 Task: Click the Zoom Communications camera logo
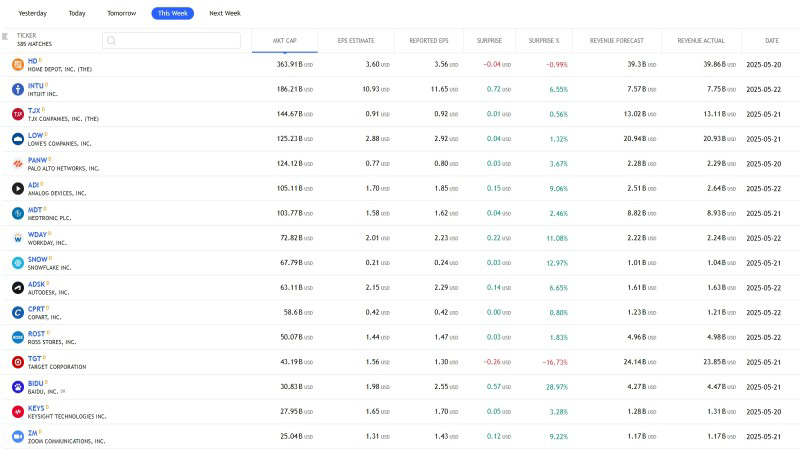pyautogui.click(x=18, y=436)
